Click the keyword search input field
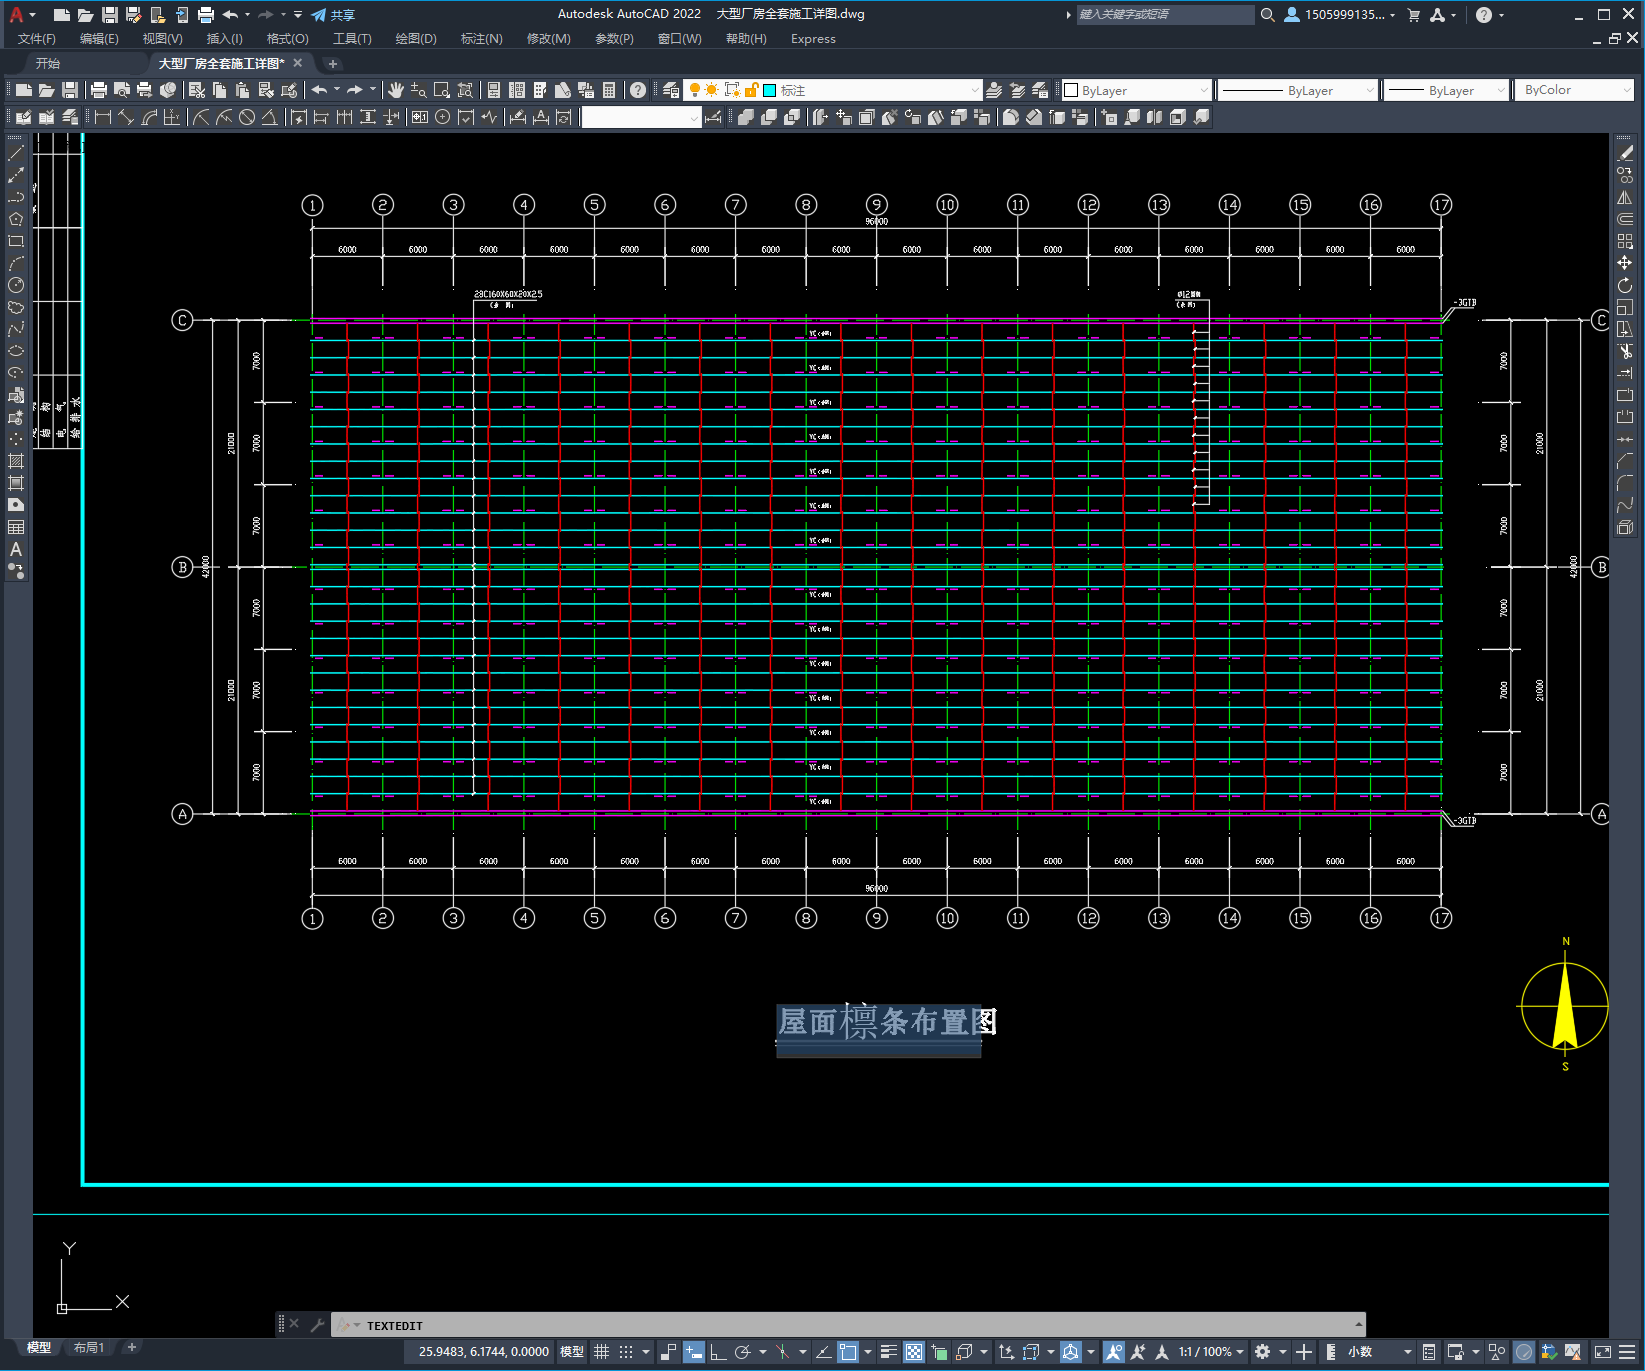 click(1165, 15)
